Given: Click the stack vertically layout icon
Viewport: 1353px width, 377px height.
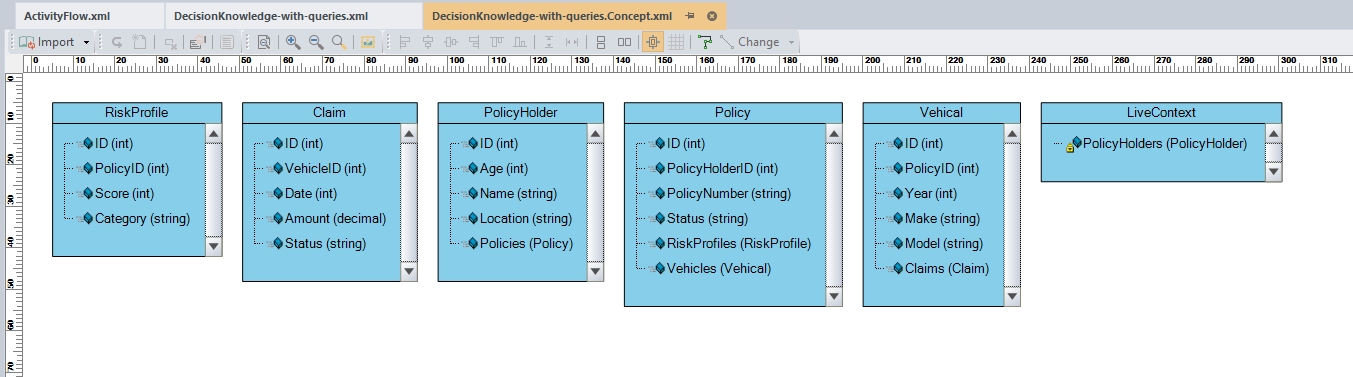Looking at the screenshot, I should (601, 42).
